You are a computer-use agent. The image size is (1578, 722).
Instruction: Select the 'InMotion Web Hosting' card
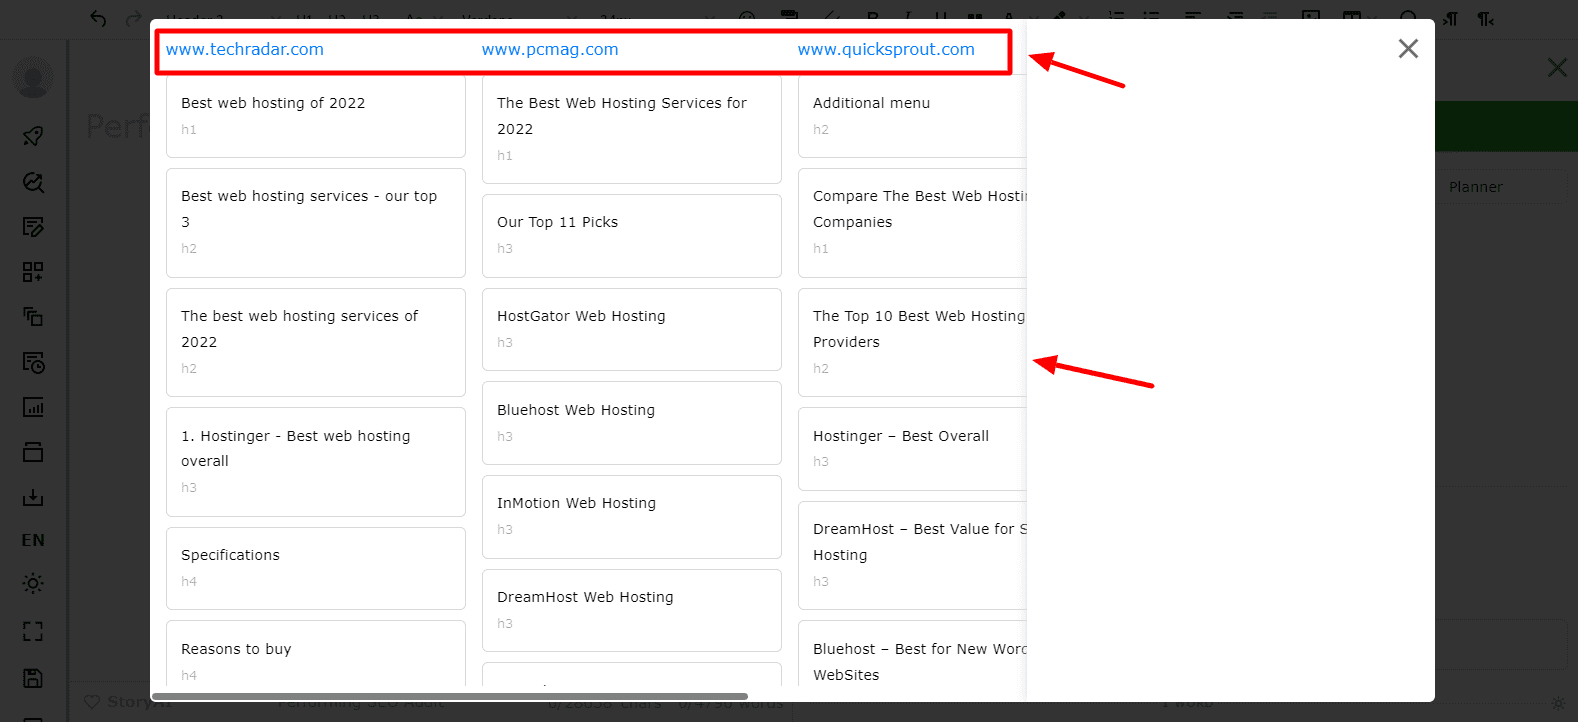tap(632, 517)
